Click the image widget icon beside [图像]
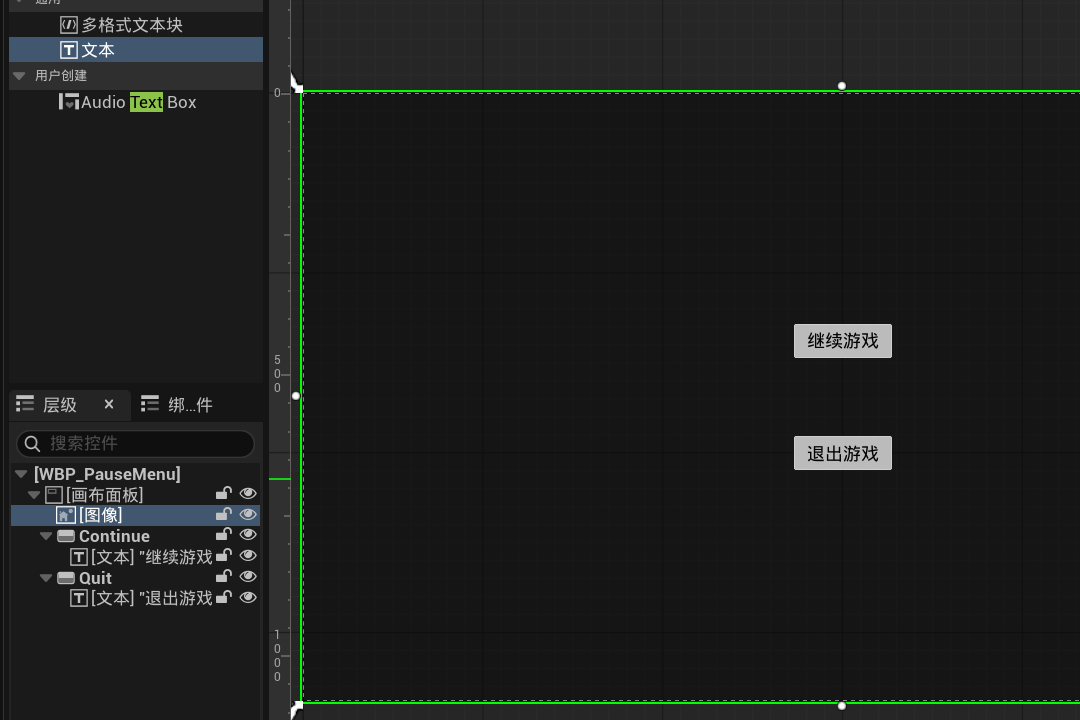 (65, 515)
